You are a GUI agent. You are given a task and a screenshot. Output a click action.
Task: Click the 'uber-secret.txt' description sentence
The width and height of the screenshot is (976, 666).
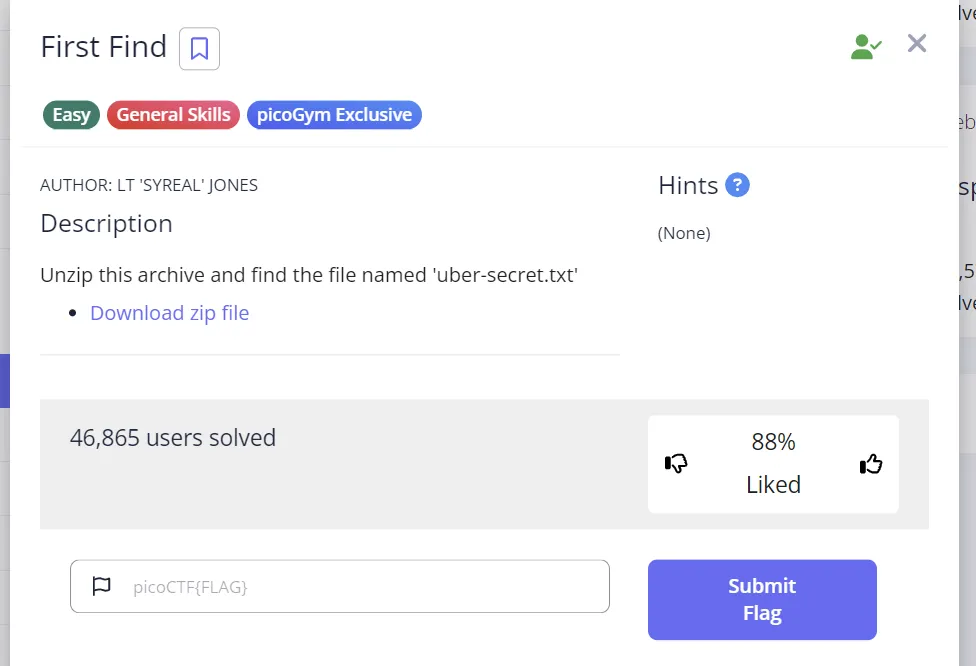point(309,275)
